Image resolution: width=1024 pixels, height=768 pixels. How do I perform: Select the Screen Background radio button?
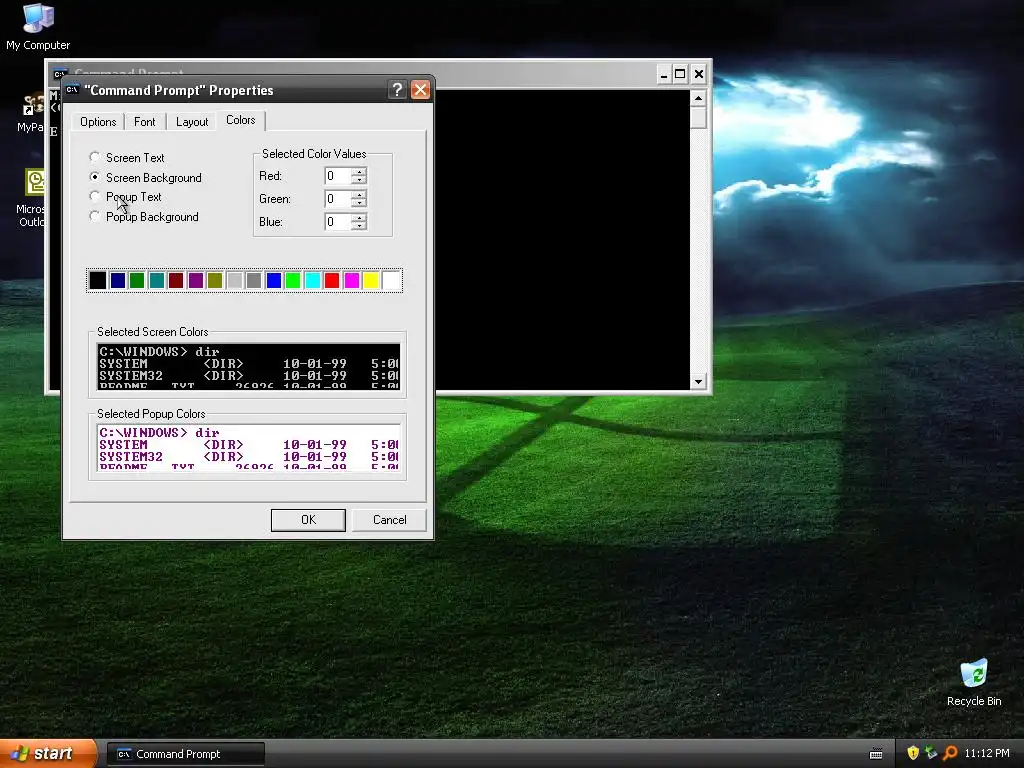[95, 177]
